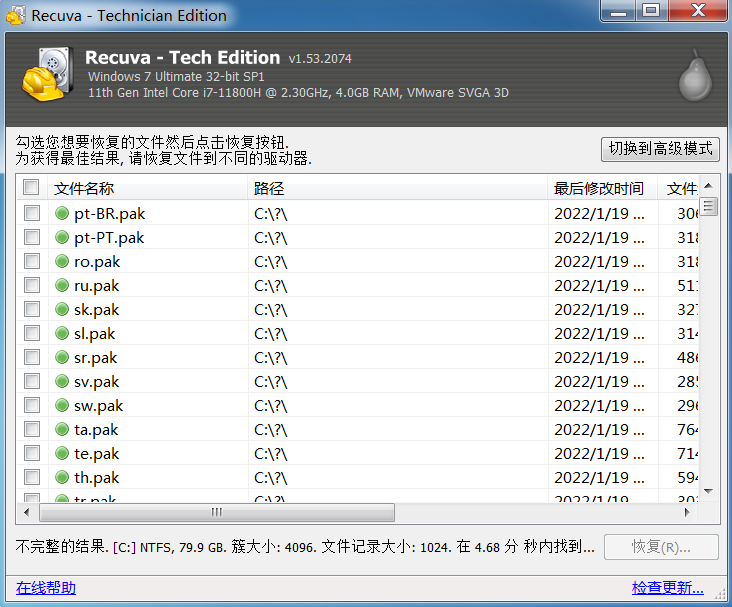Image resolution: width=732 pixels, height=607 pixels.
Task: Maximize the Recuva window
Action: (x=651, y=11)
